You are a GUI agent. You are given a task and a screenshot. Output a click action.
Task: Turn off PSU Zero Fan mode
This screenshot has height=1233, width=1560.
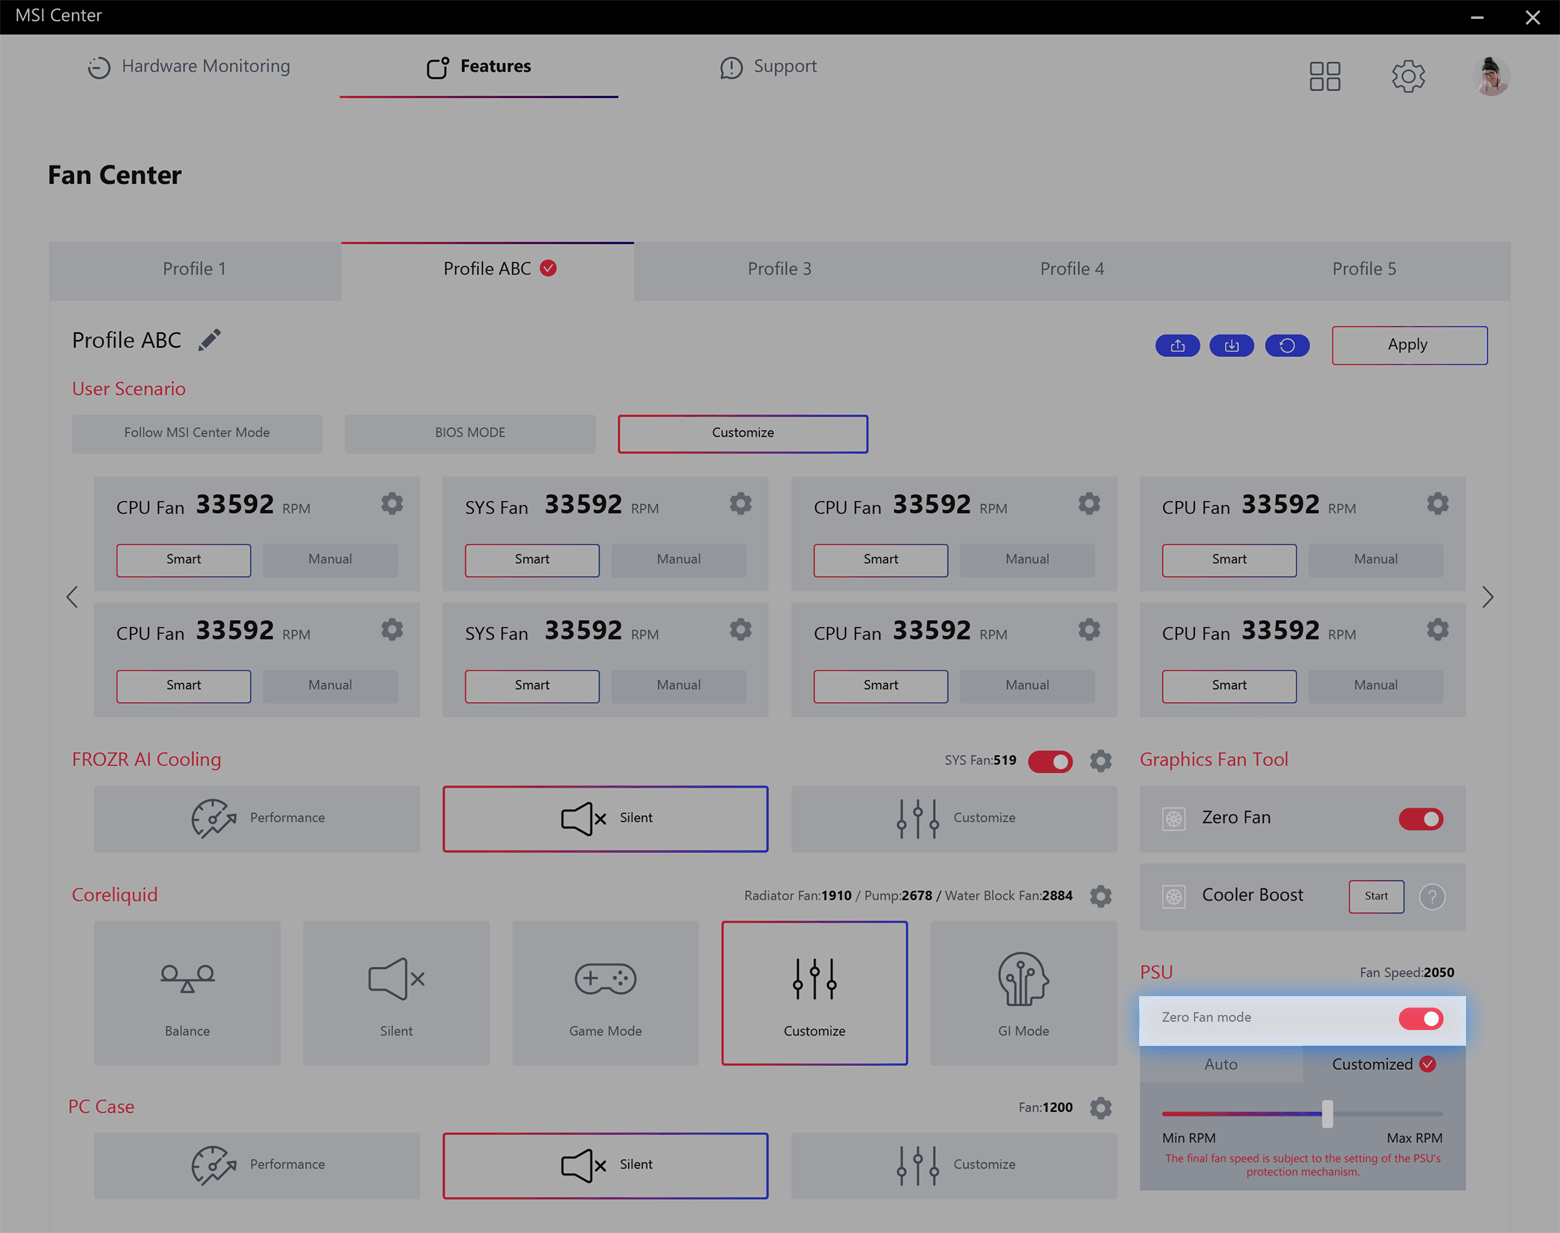click(x=1420, y=1018)
